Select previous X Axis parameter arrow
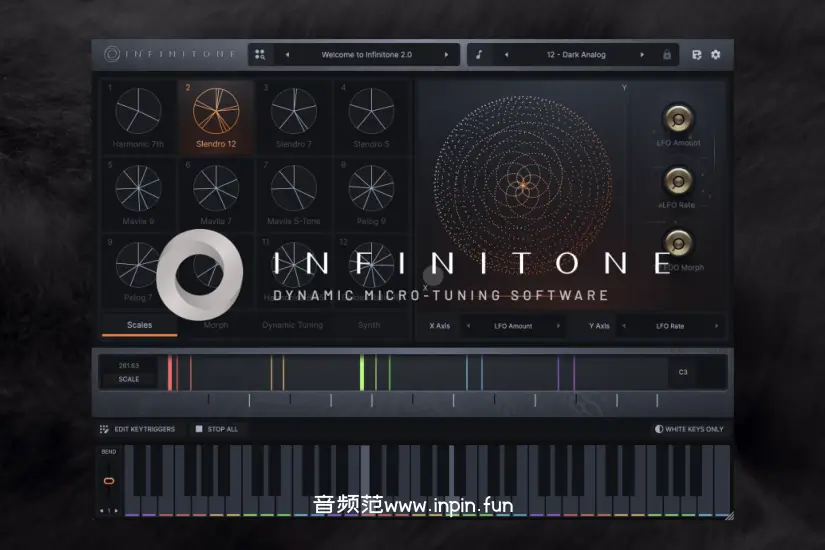 click(468, 326)
